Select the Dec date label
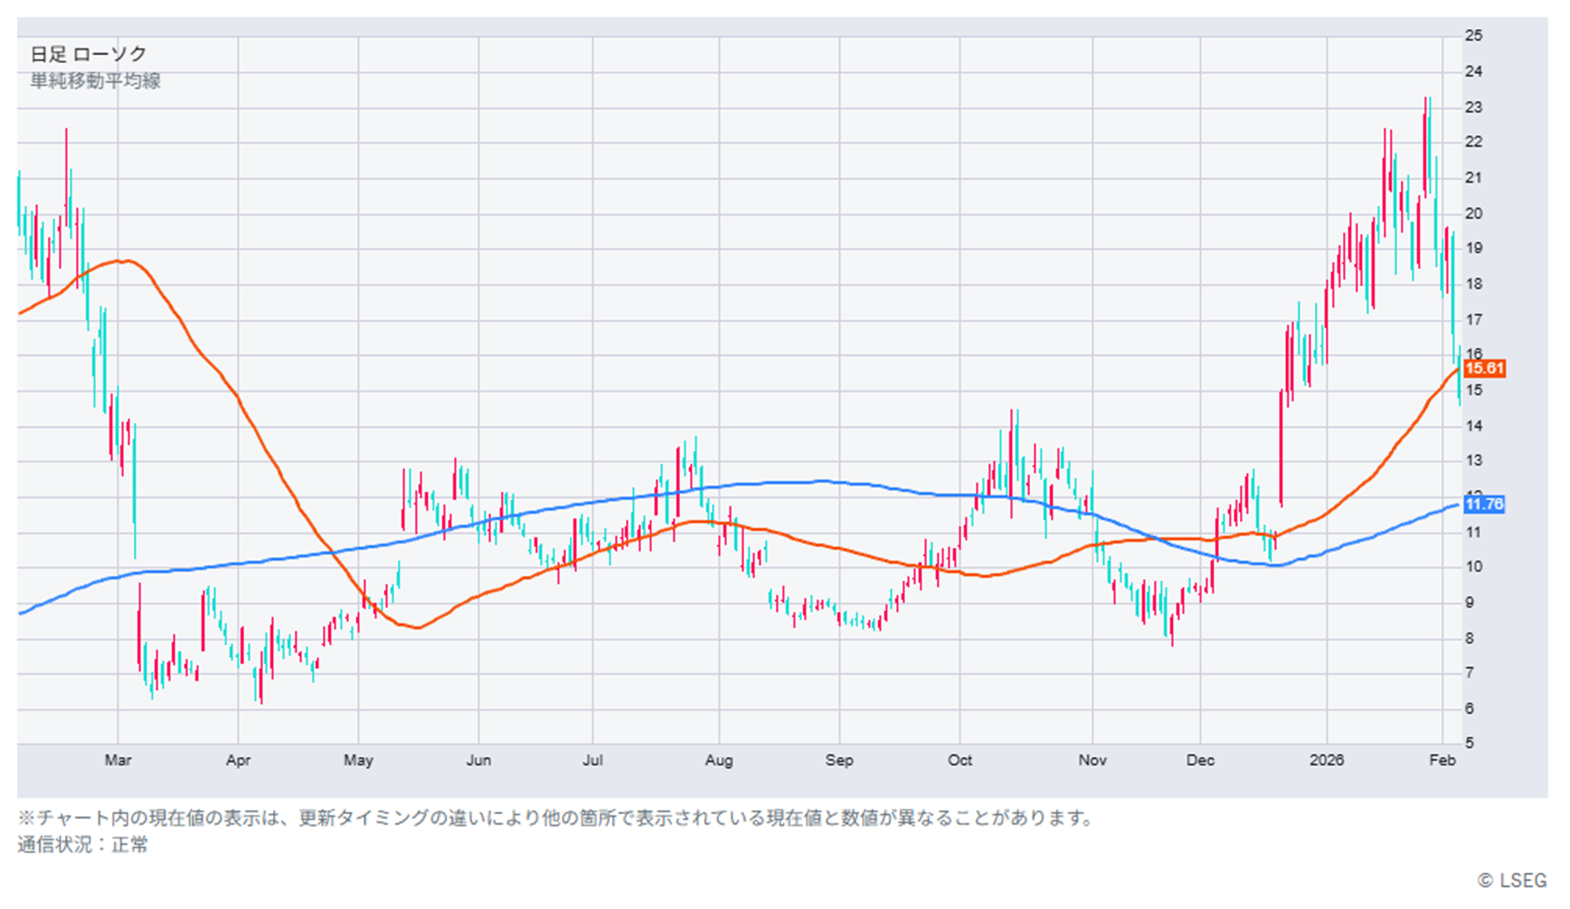Screen dimensions: 1570x909 pos(1200,760)
